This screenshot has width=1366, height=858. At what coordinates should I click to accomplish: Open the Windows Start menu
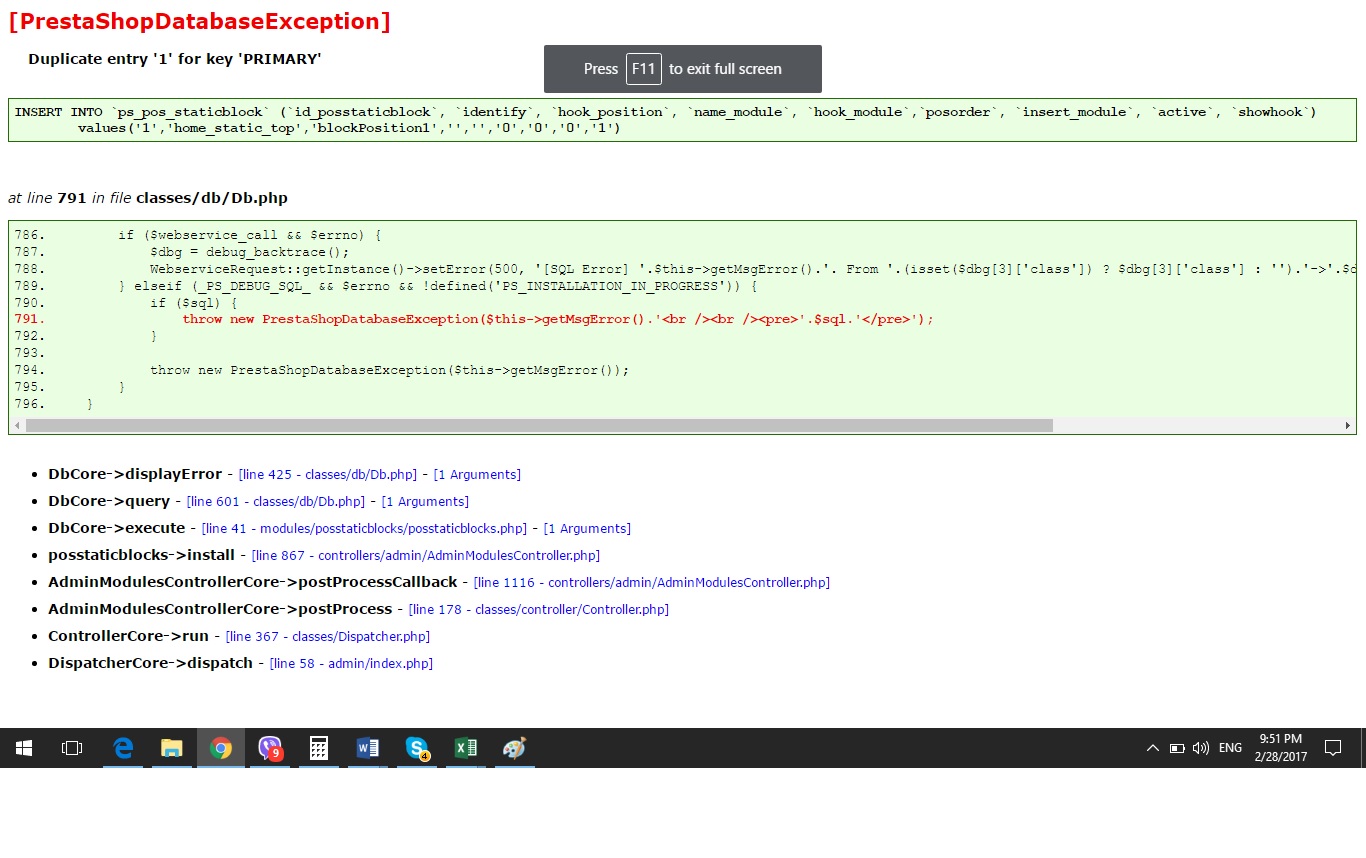[x=24, y=748]
